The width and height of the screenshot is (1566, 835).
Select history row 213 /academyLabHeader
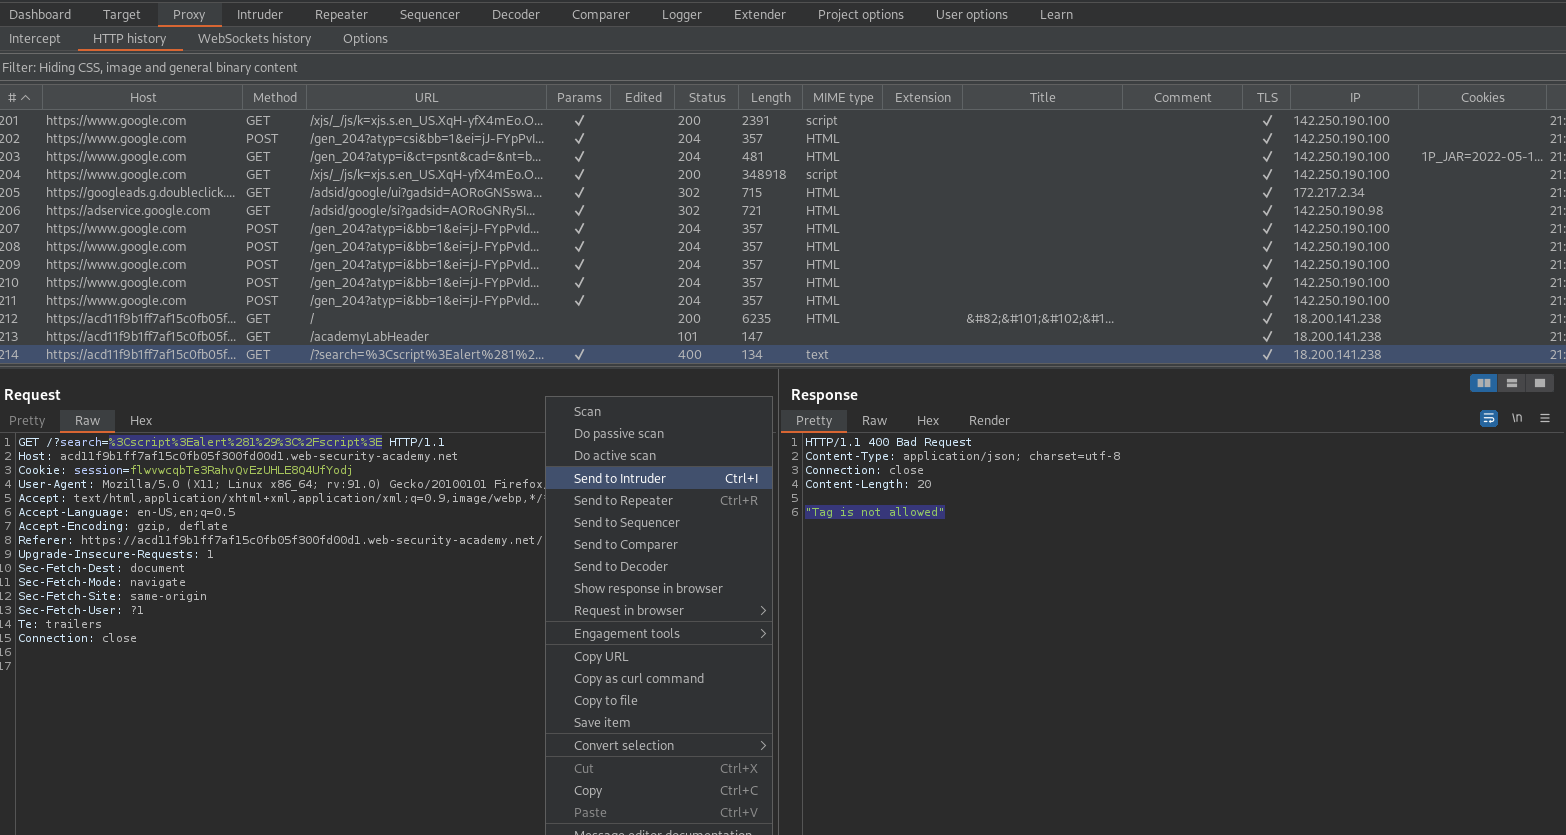coord(783,336)
